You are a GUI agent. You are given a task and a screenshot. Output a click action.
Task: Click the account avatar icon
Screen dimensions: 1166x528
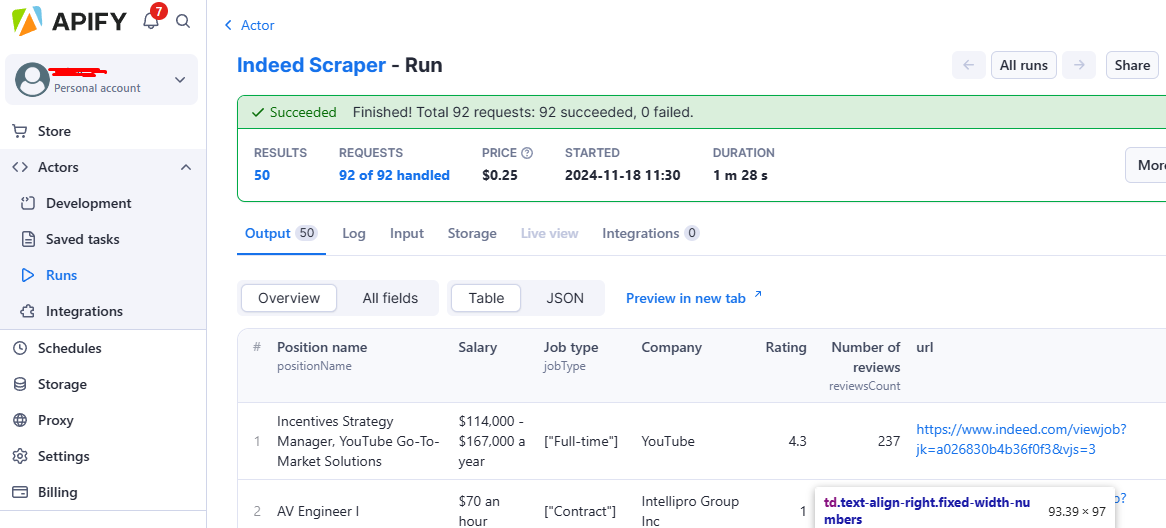(x=32, y=79)
